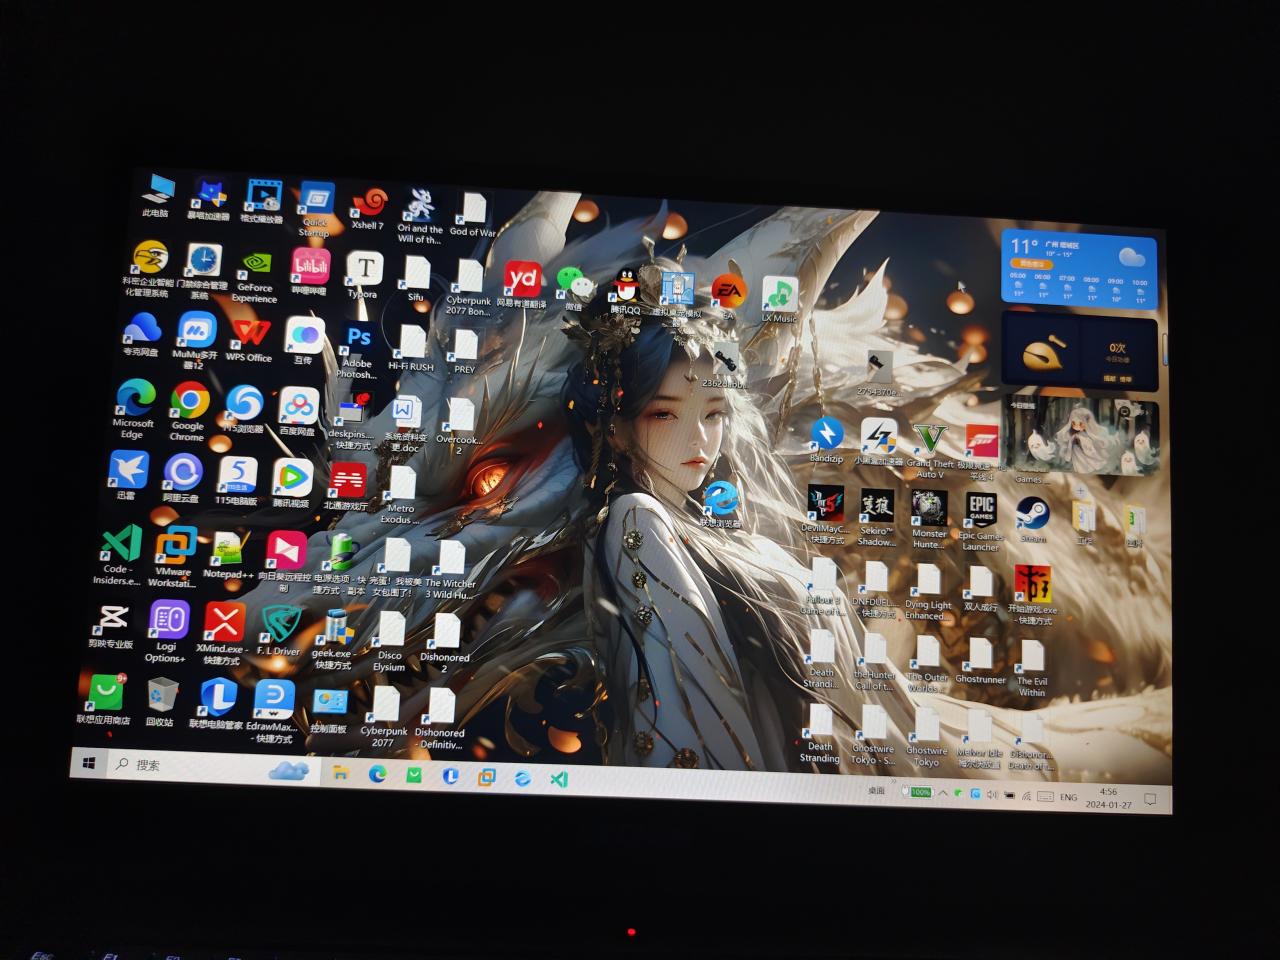1280x960 pixels.
Task: Click the taskbar search box
Action: [x=214, y=767]
